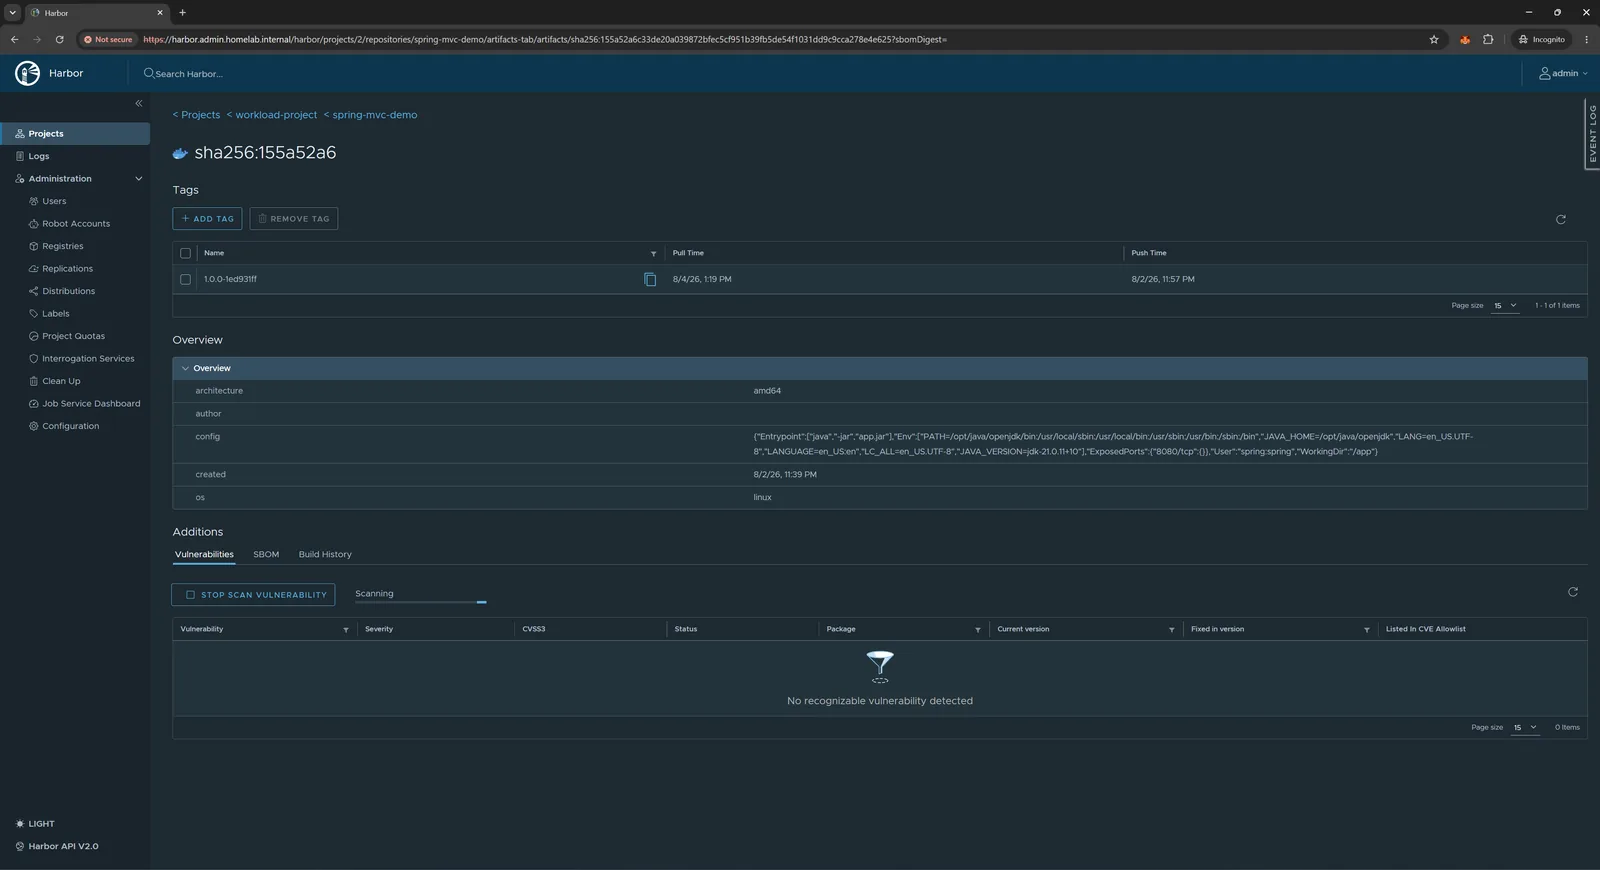1600x870 pixels.
Task: Click the address bar URL
Action: pos(545,39)
